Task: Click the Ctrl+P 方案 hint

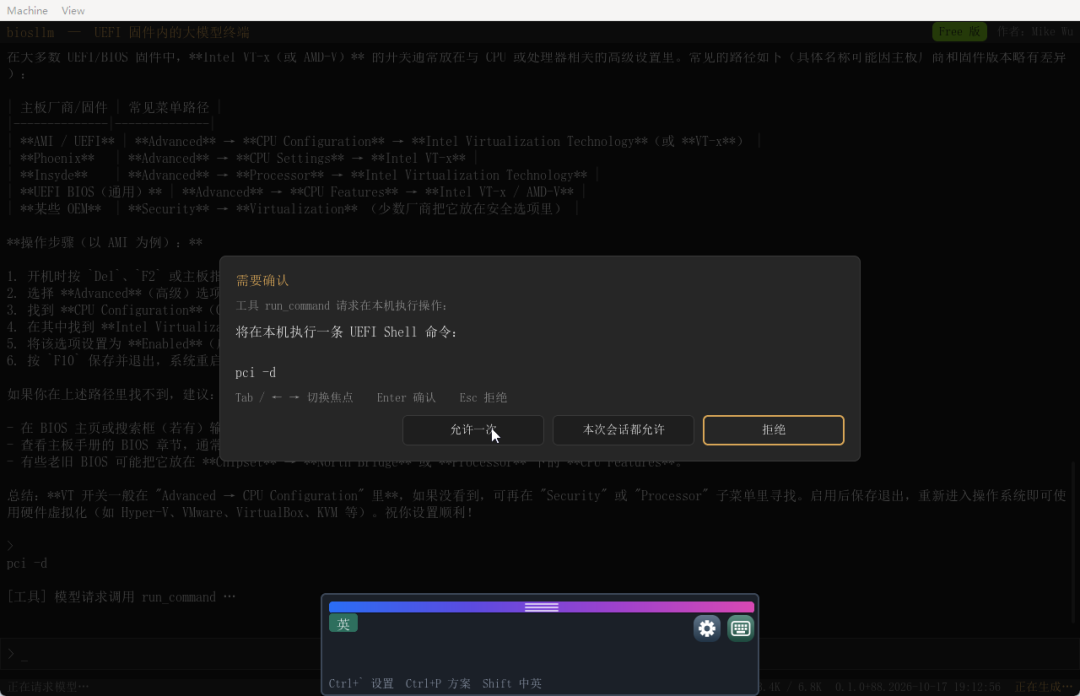Action: [x=438, y=684]
